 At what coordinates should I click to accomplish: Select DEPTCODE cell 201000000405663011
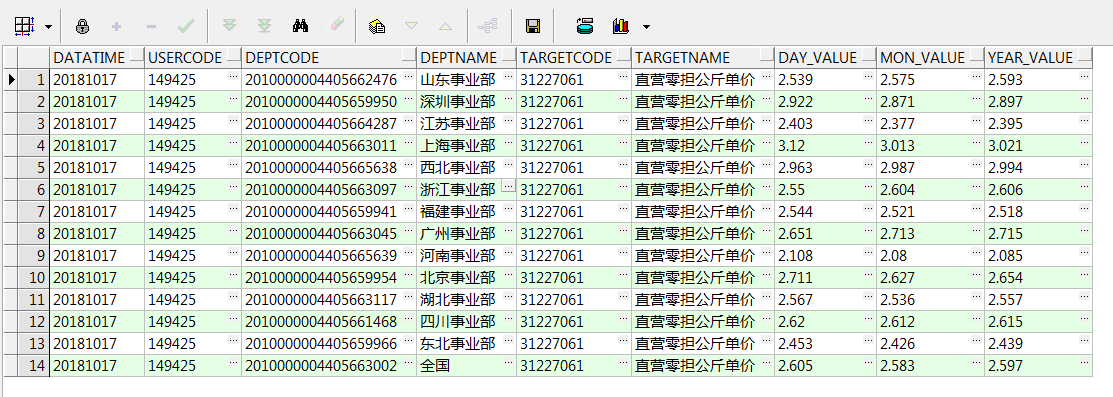pyautogui.click(x=329, y=146)
